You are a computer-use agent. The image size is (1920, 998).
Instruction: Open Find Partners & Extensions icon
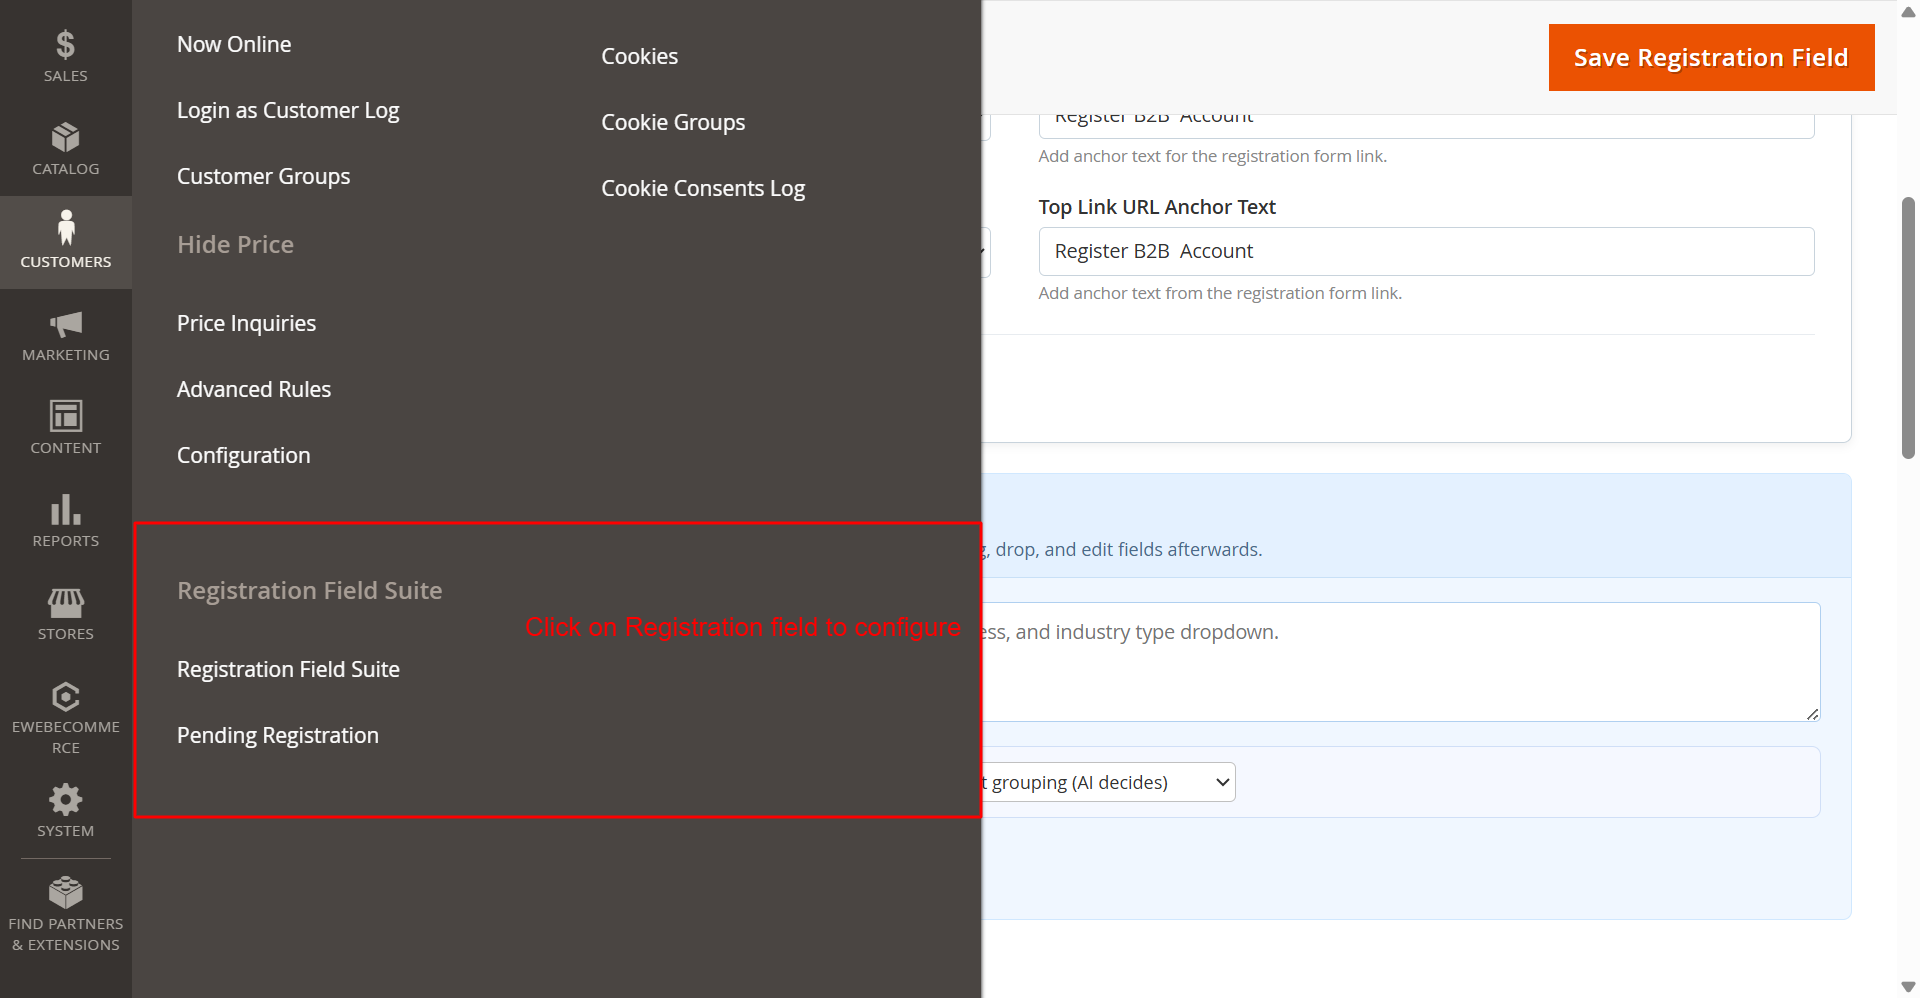(x=65, y=893)
